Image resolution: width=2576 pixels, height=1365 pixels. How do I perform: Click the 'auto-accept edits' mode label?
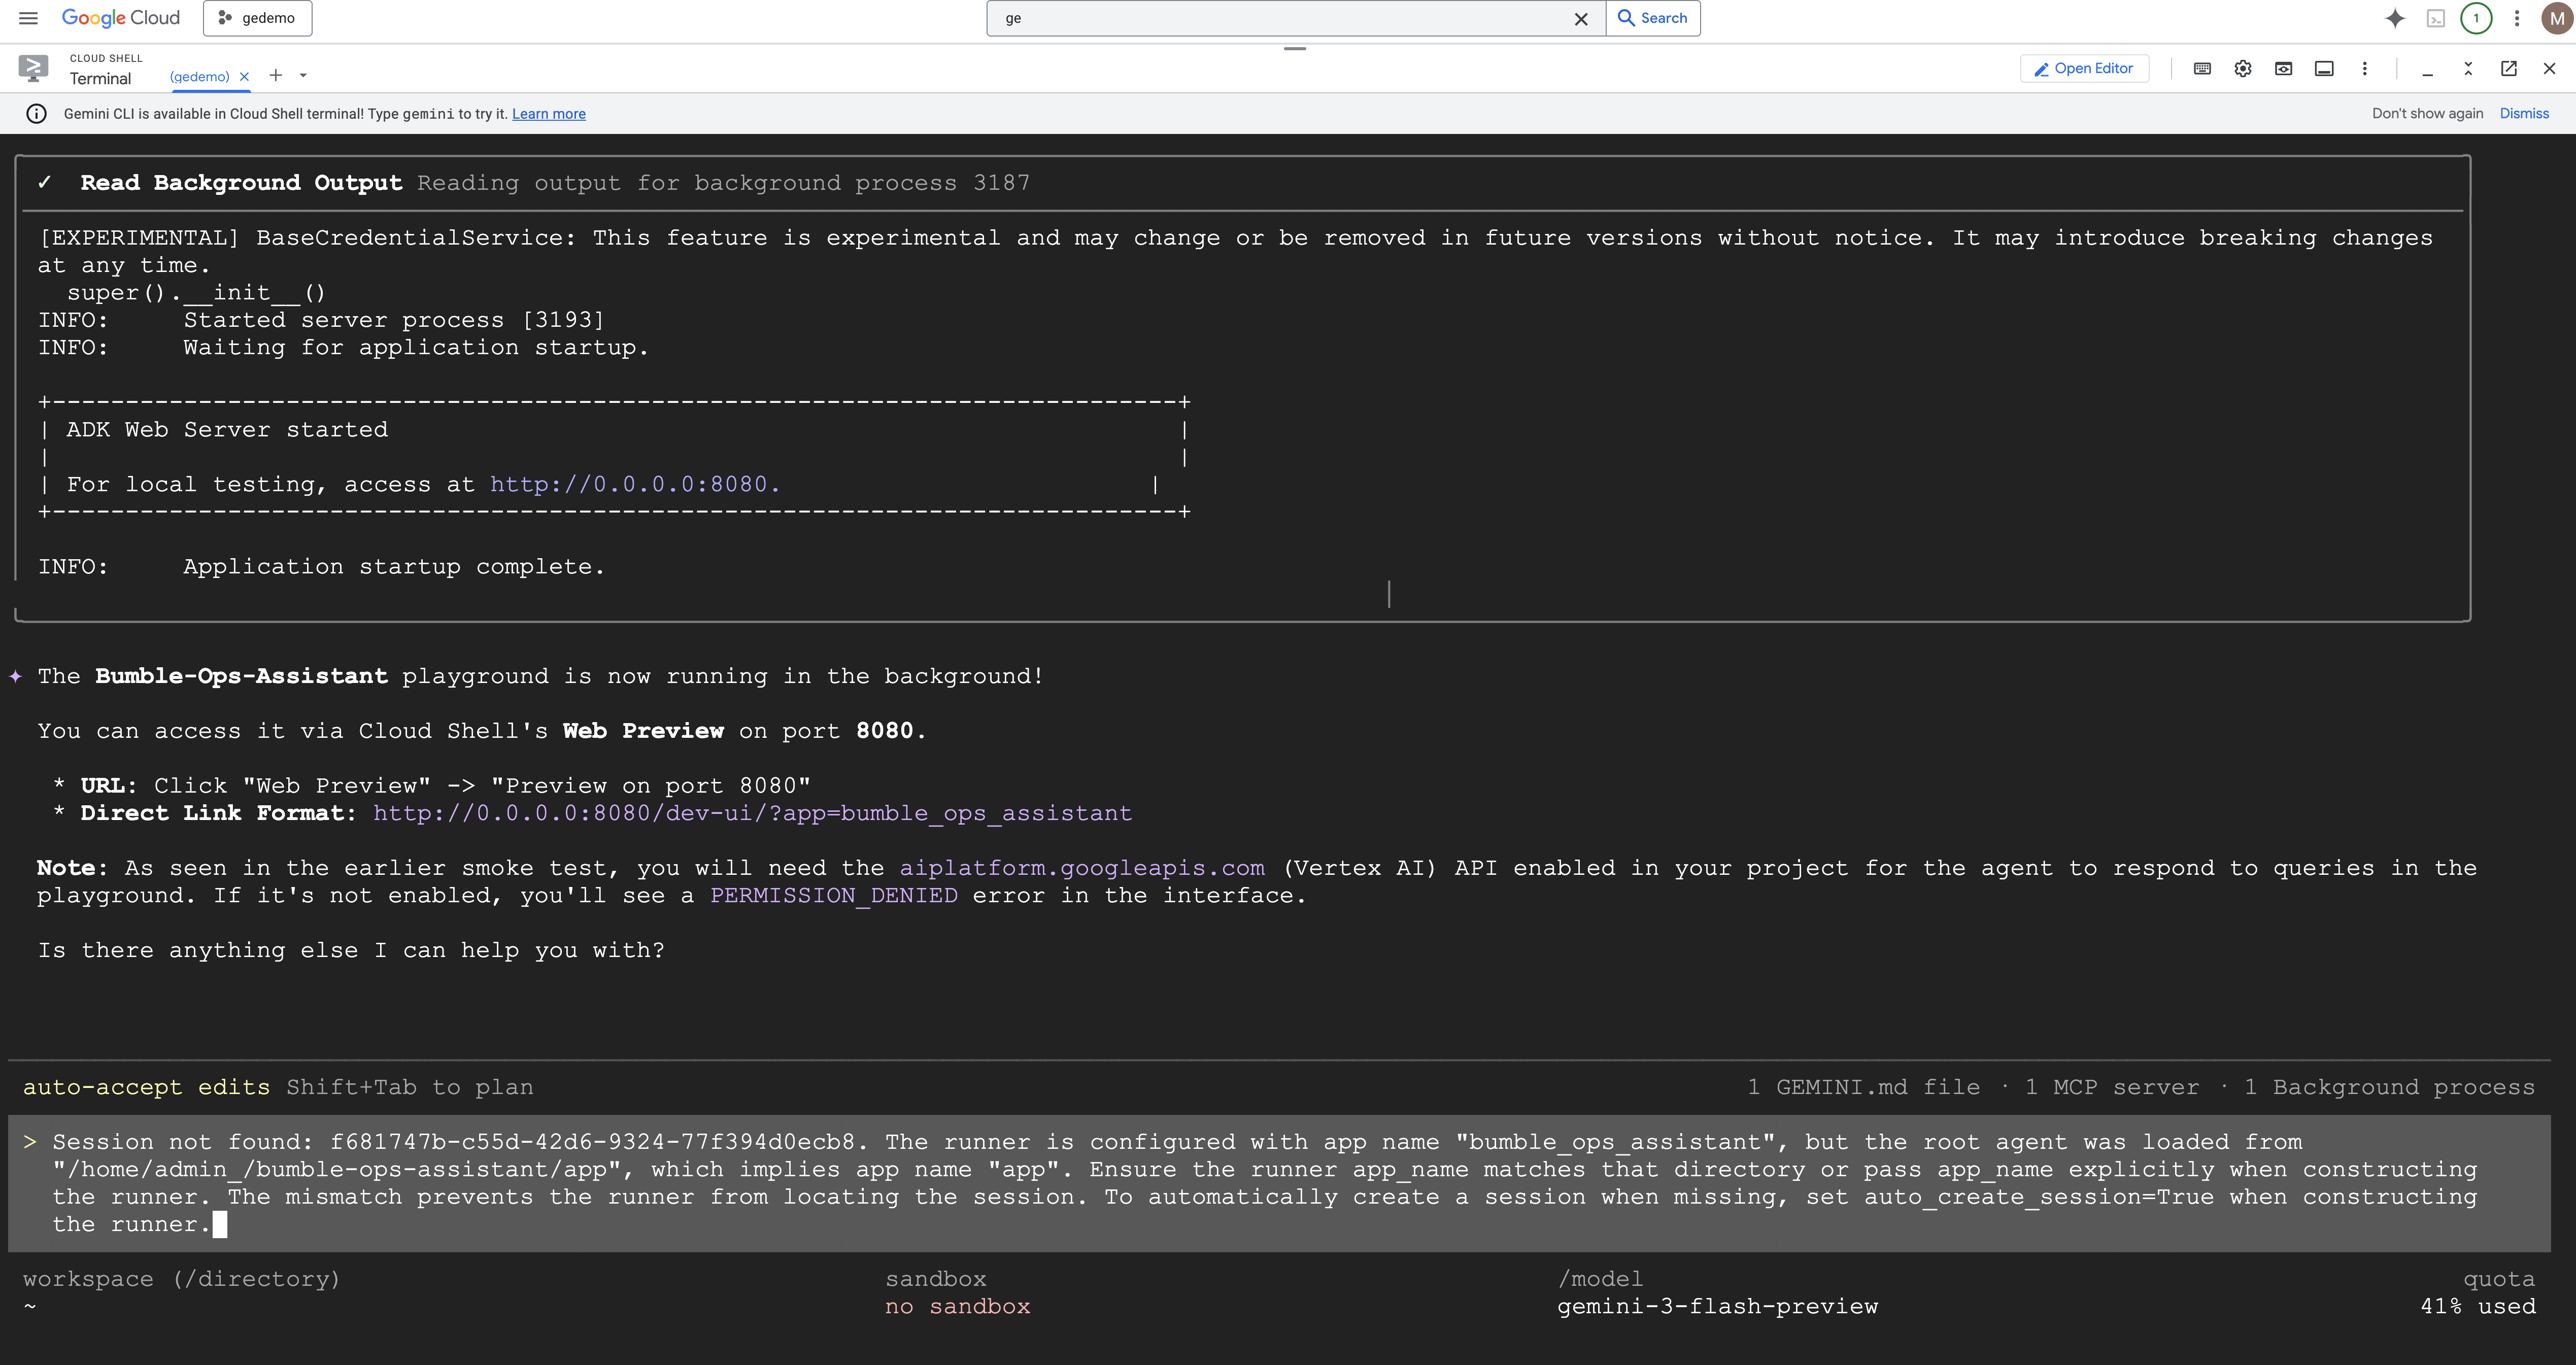coord(146,1087)
